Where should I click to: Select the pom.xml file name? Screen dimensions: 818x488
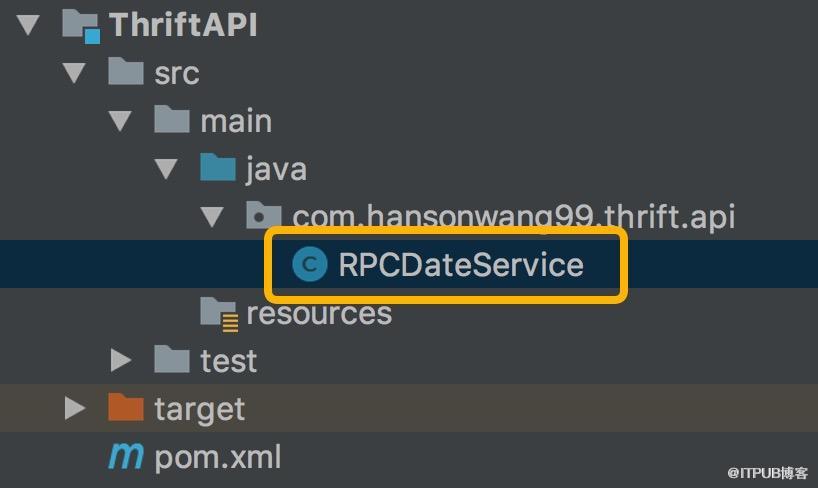[218, 458]
